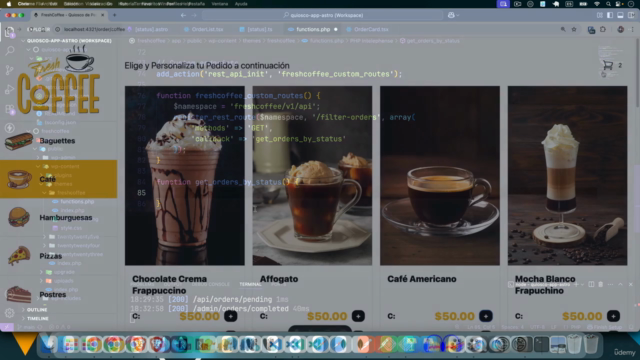Viewport: 640px width, 360px height.
Task: Open the browser extensions puzzle icon
Action: pyautogui.click(x=603, y=29)
